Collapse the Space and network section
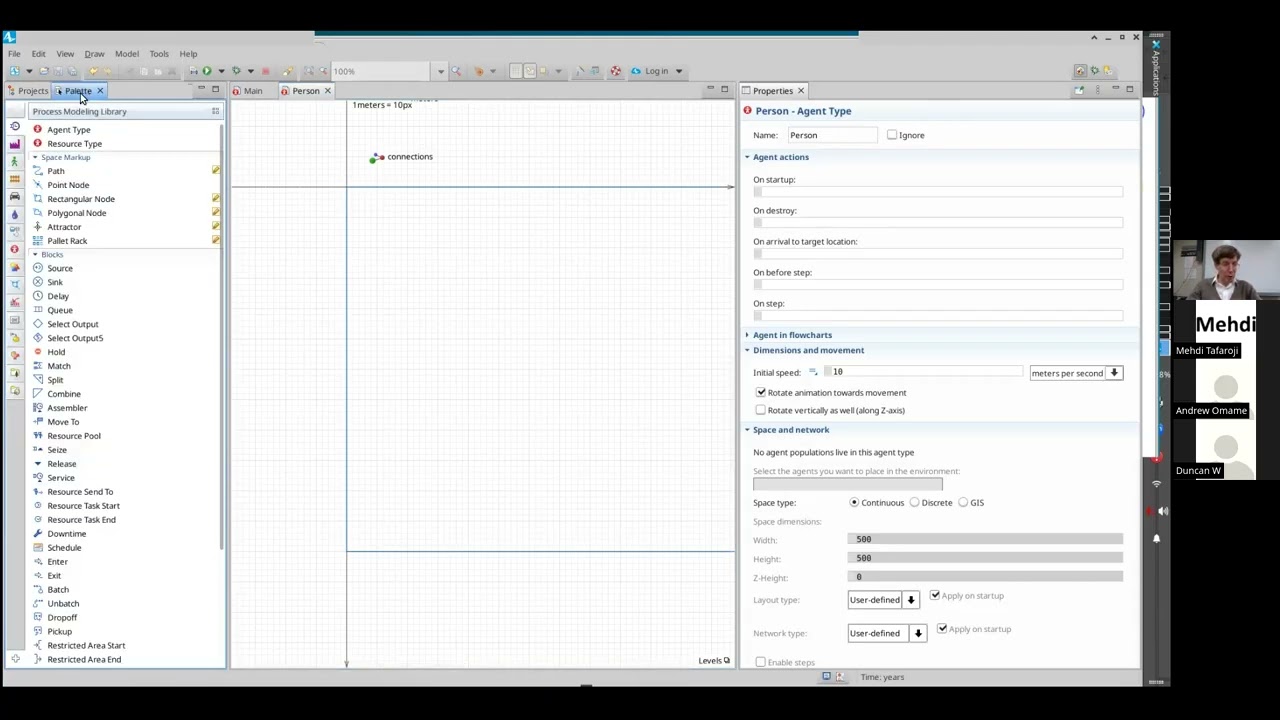Screen dimensions: 1280x720 point(747,430)
